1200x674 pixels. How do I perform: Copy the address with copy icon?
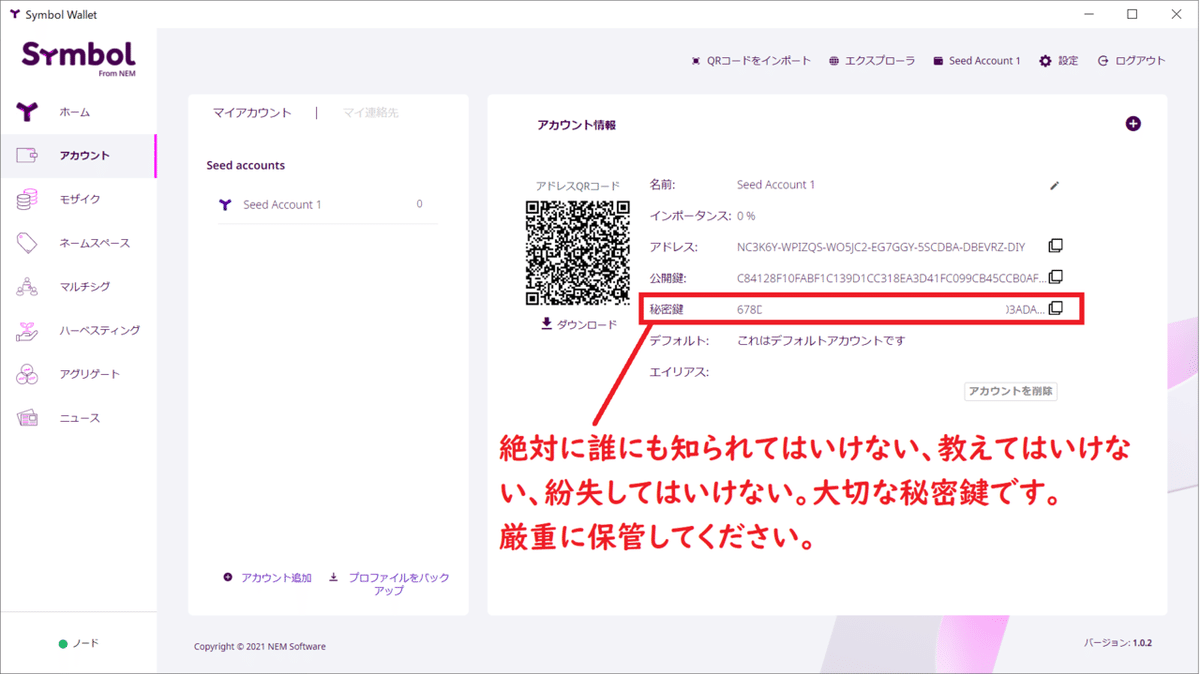[1055, 246]
